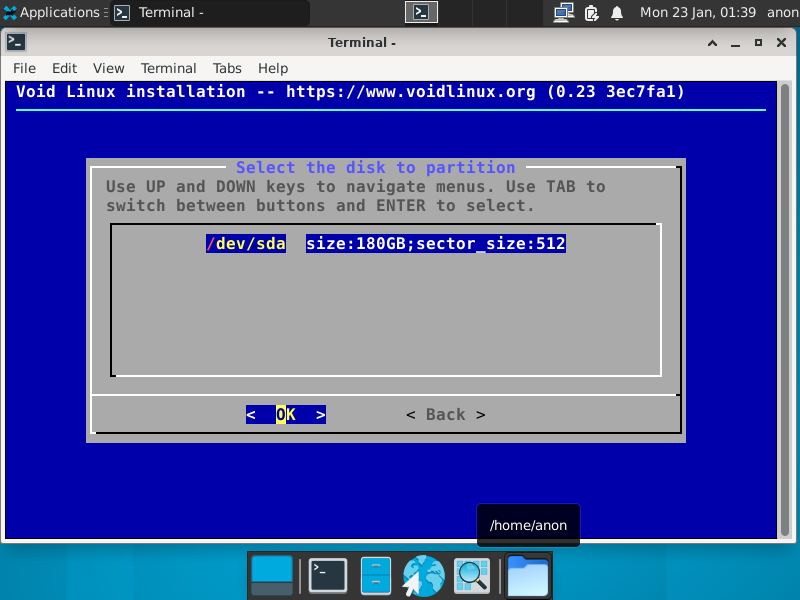Show notifications via the bell icon
Screen dimensions: 800x600
pyautogui.click(x=617, y=13)
